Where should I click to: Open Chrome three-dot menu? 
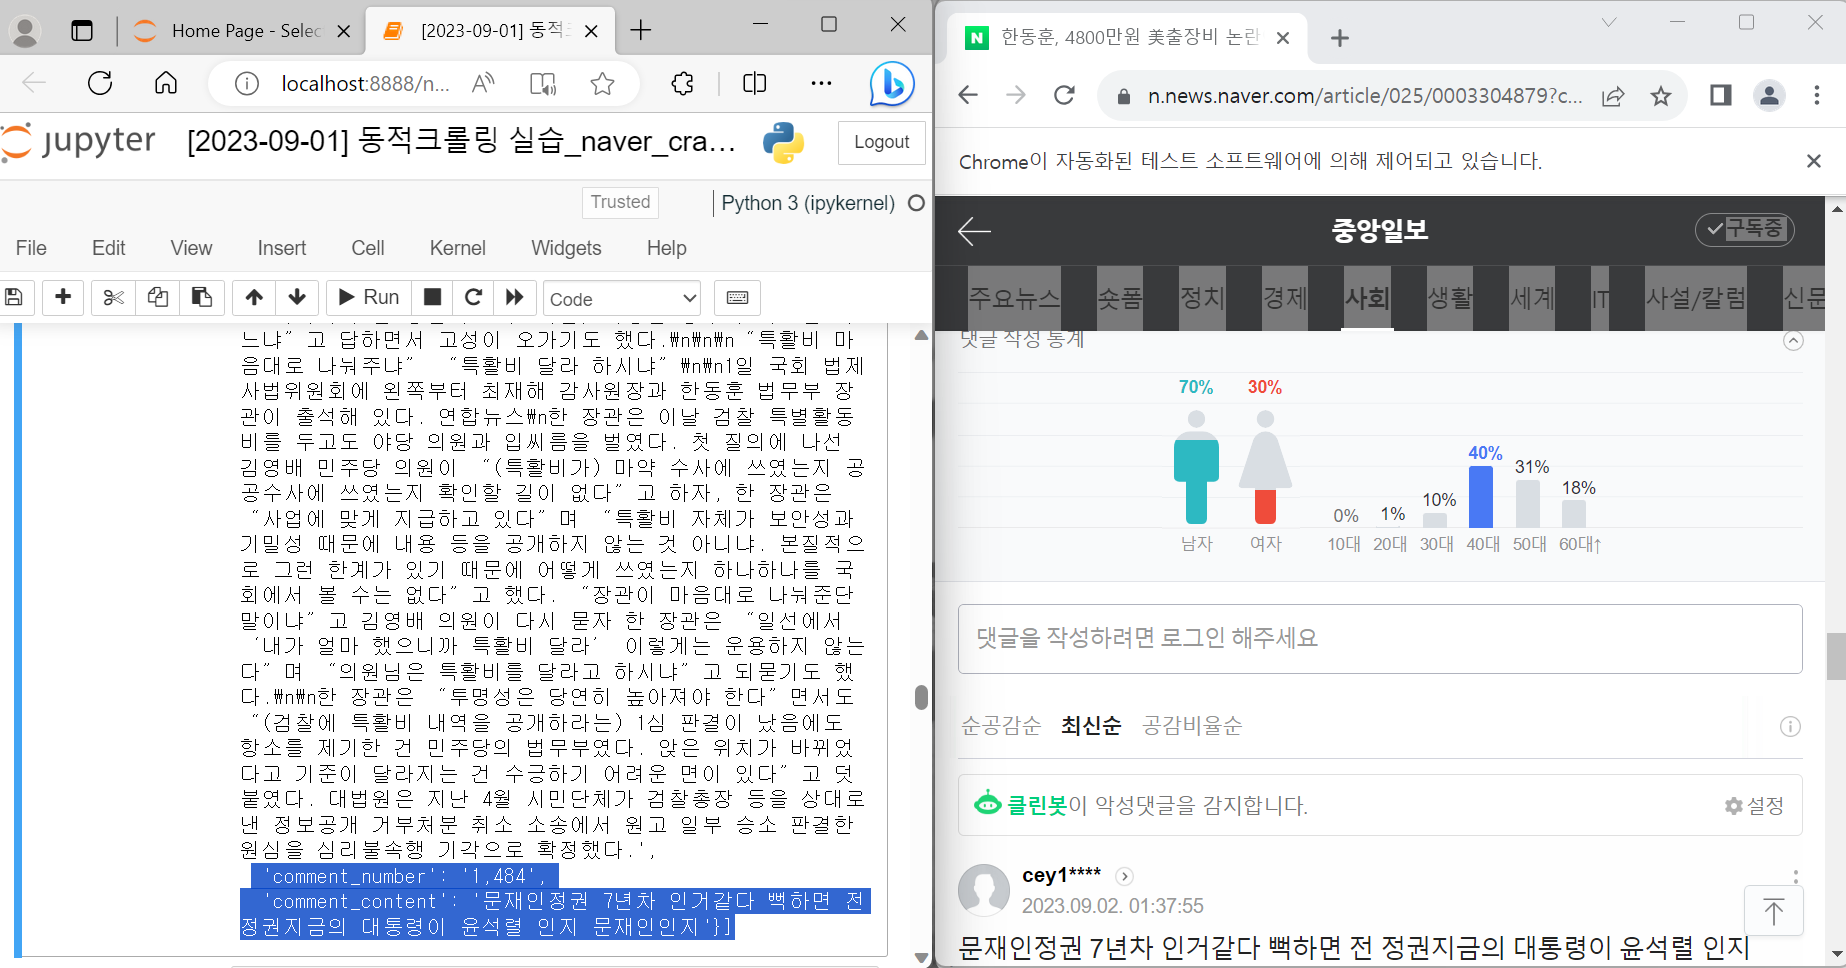pyautogui.click(x=1817, y=96)
